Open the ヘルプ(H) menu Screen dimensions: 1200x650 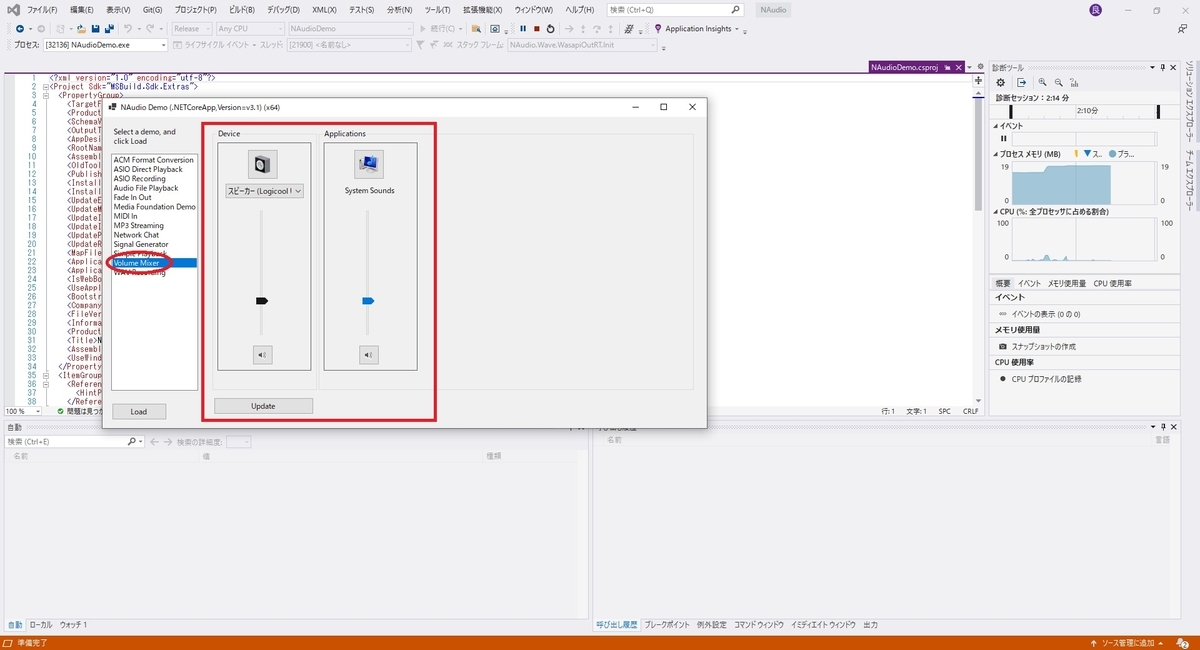click(x=579, y=10)
